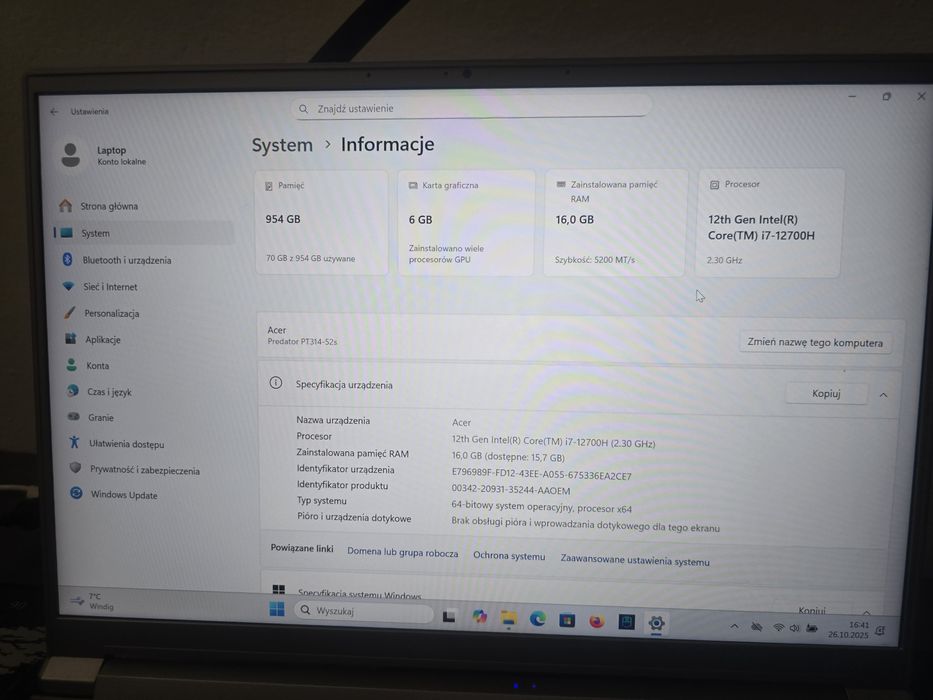Go to System breadcrumb

(282, 145)
